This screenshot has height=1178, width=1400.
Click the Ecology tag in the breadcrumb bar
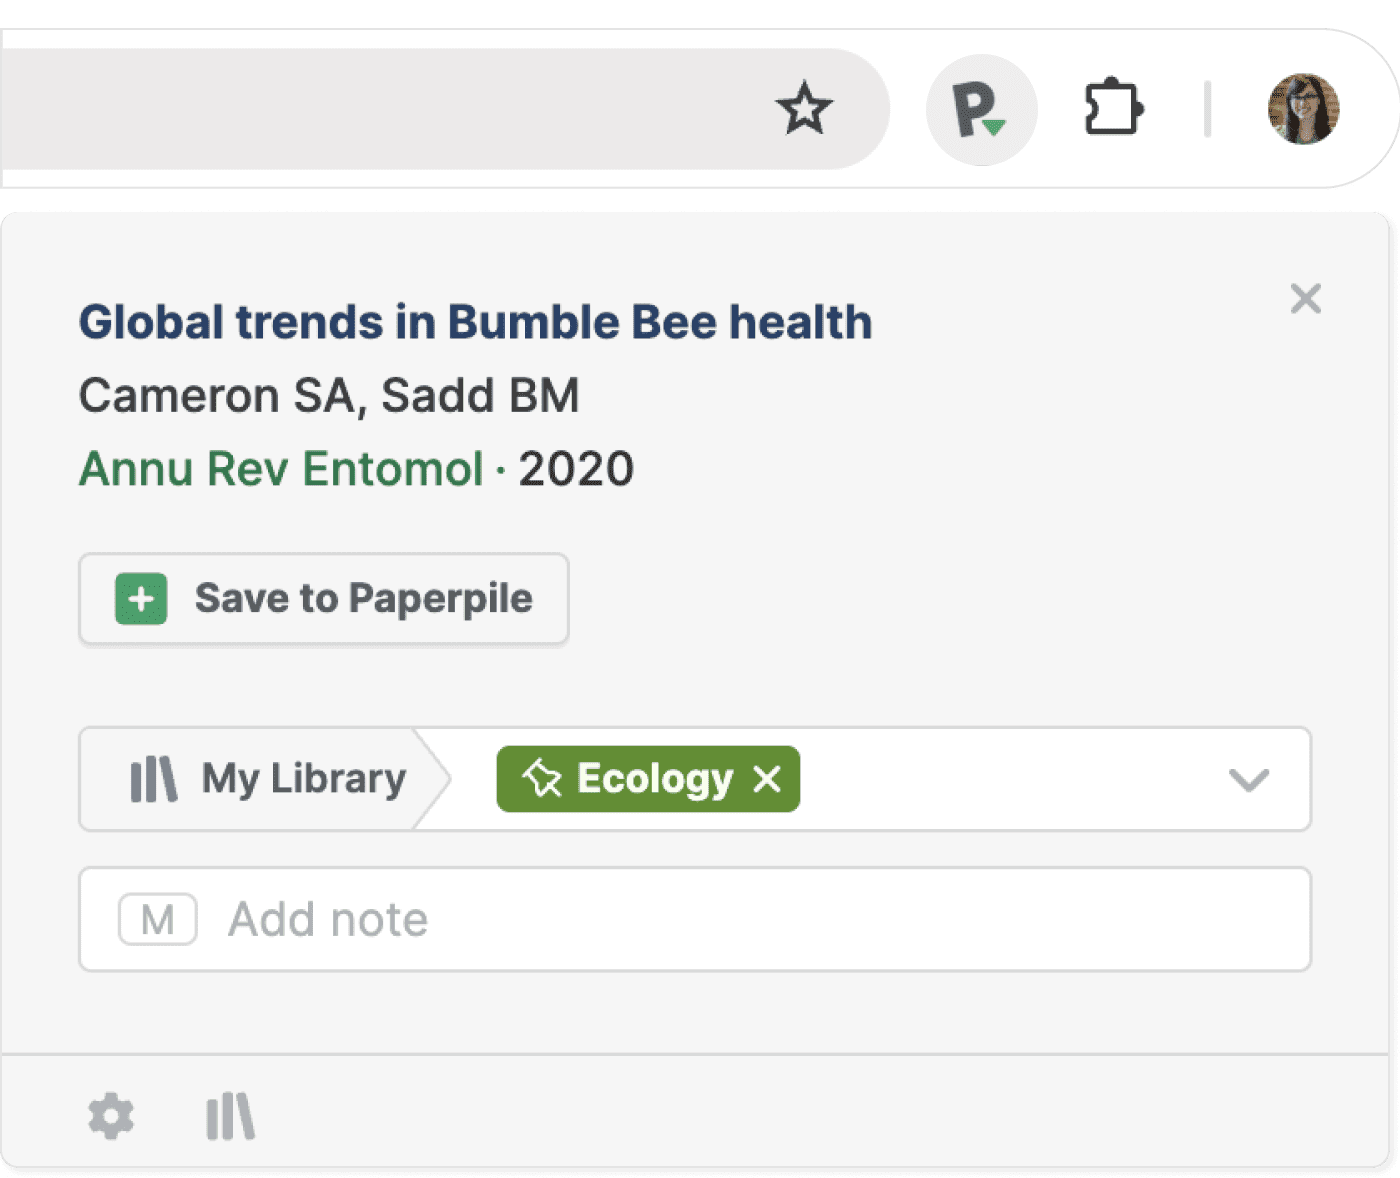[x=650, y=779]
